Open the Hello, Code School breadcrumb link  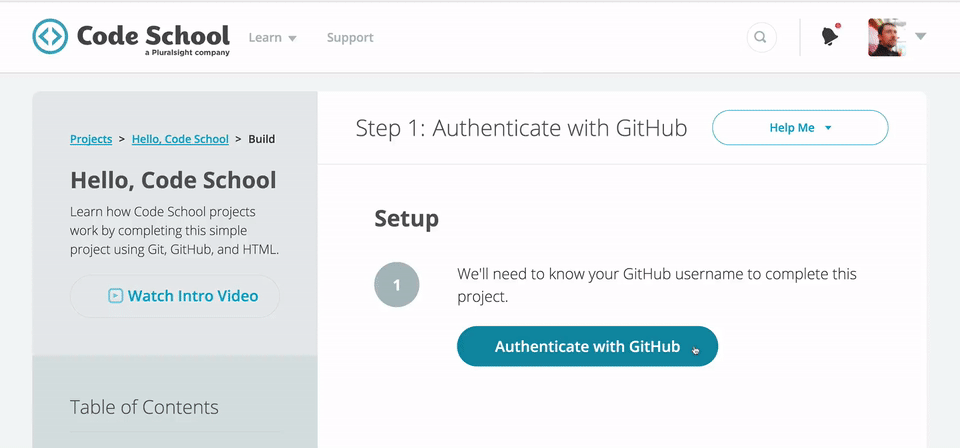180,139
